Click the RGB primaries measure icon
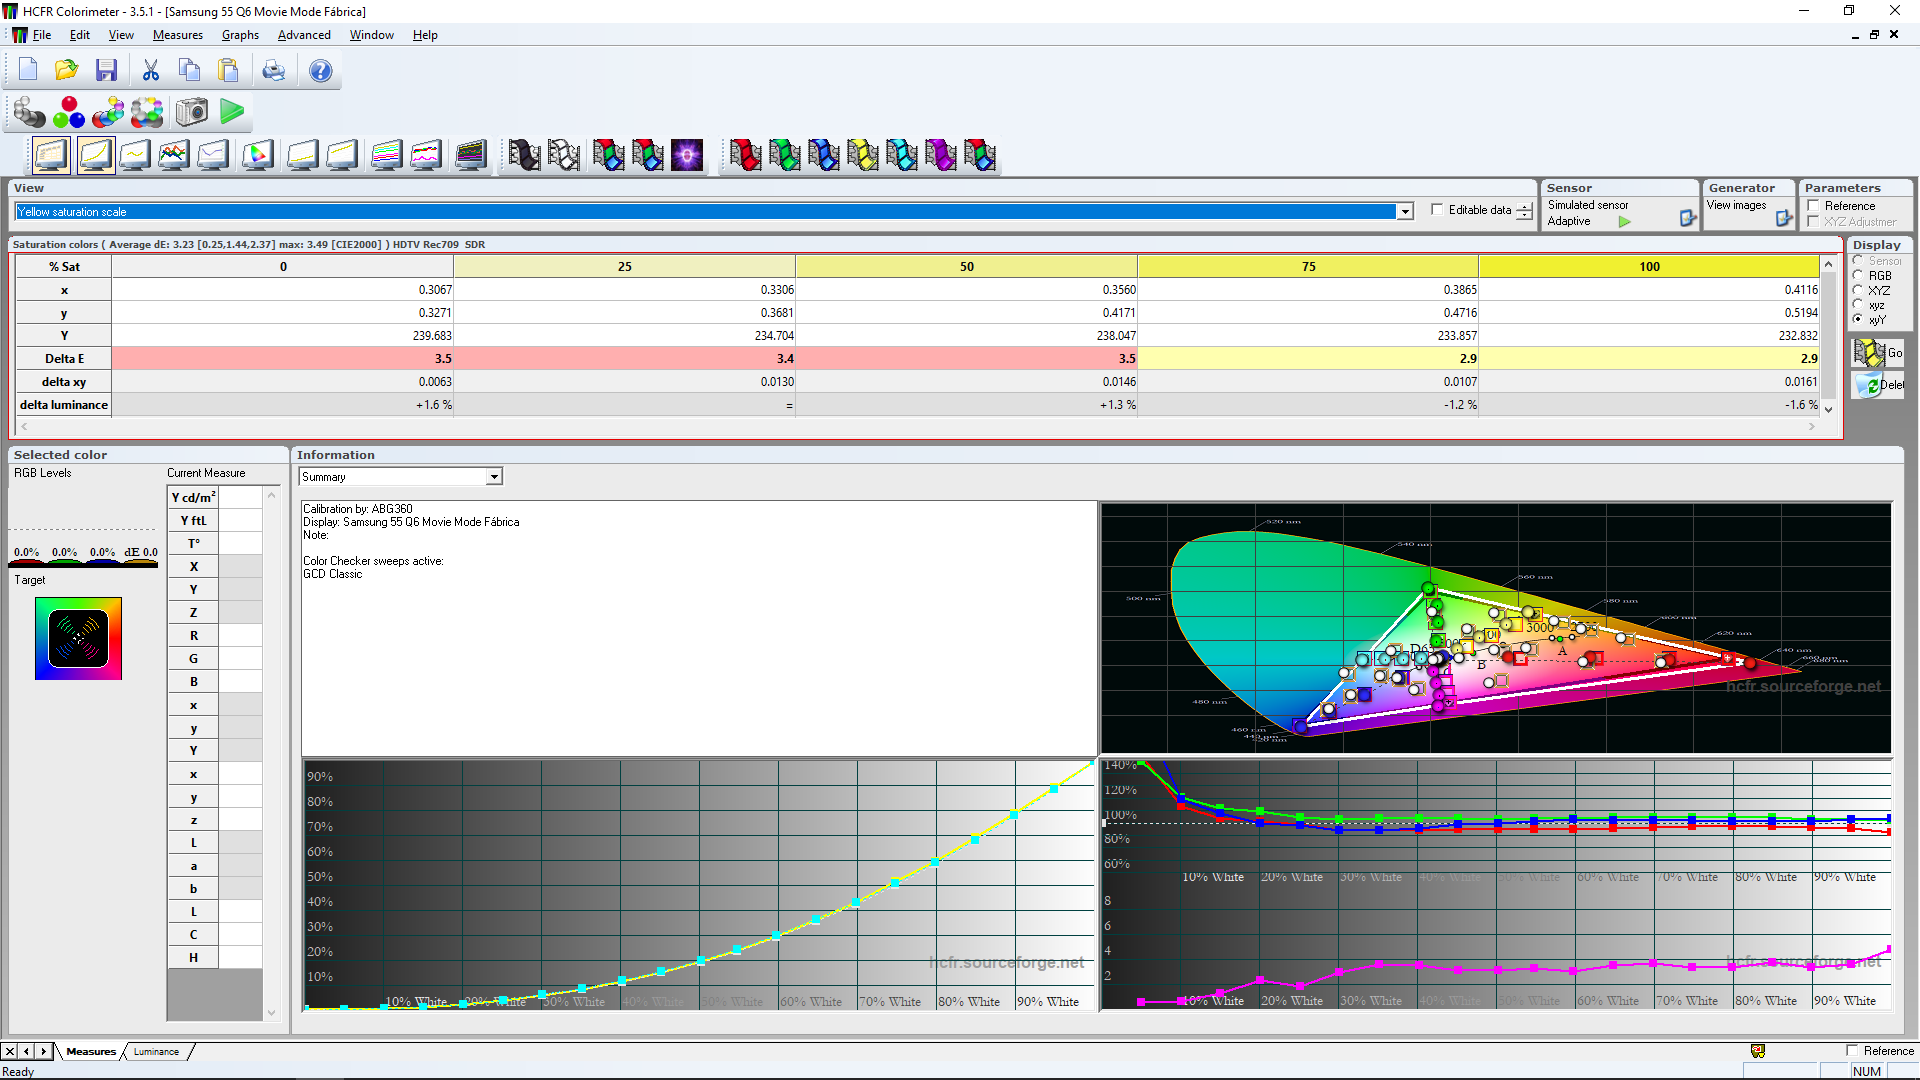This screenshot has height=1080, width=1920. pos(68,112)
